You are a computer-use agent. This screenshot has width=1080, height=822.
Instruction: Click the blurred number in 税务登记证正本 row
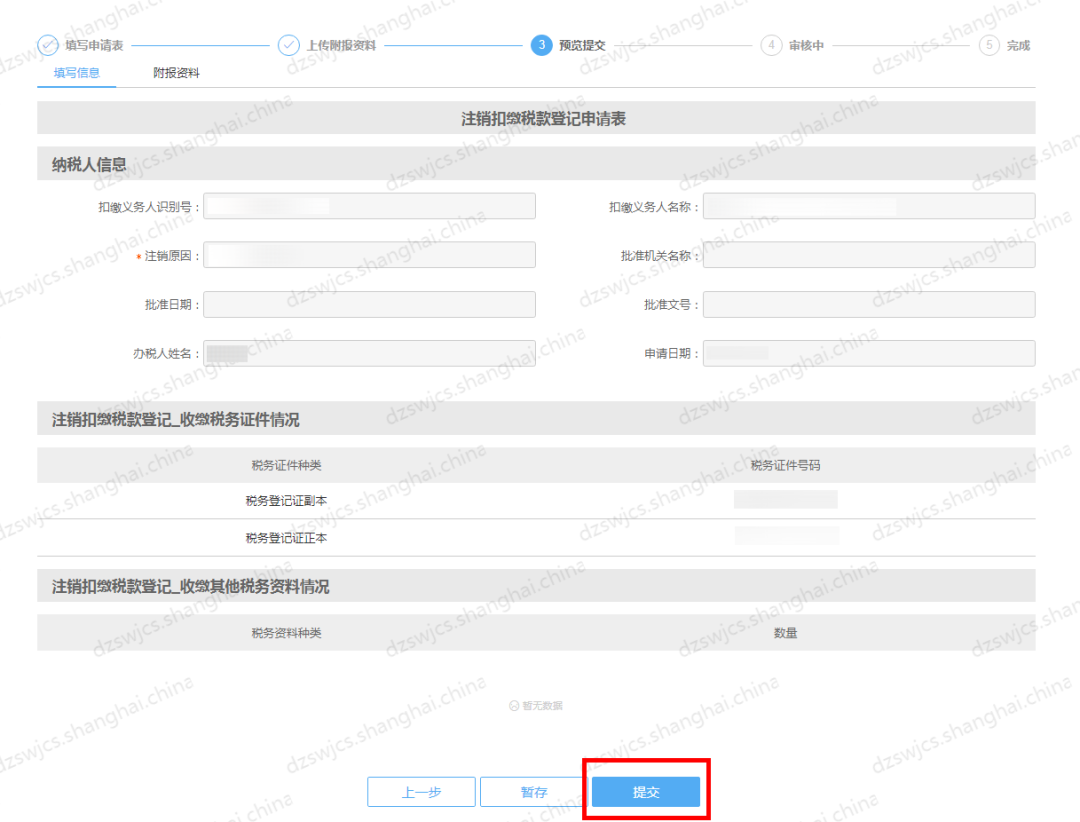click(787, 536)
